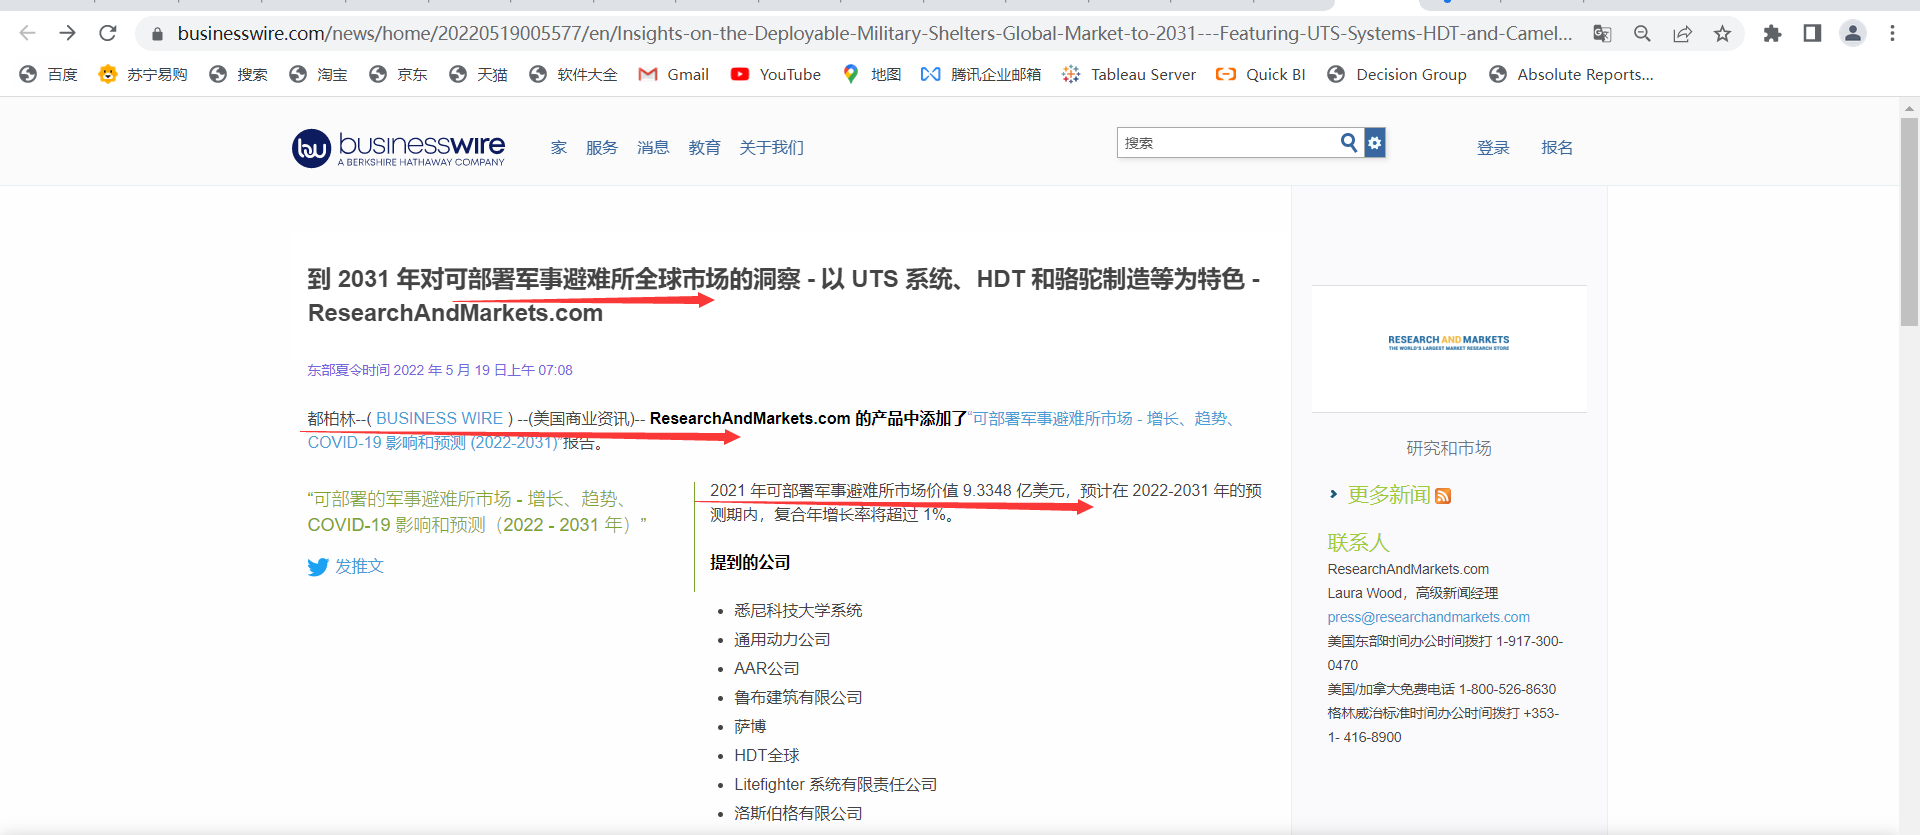Open the 苏宁易购 bookmark
Screen dimensions: 1920x835
143,74
